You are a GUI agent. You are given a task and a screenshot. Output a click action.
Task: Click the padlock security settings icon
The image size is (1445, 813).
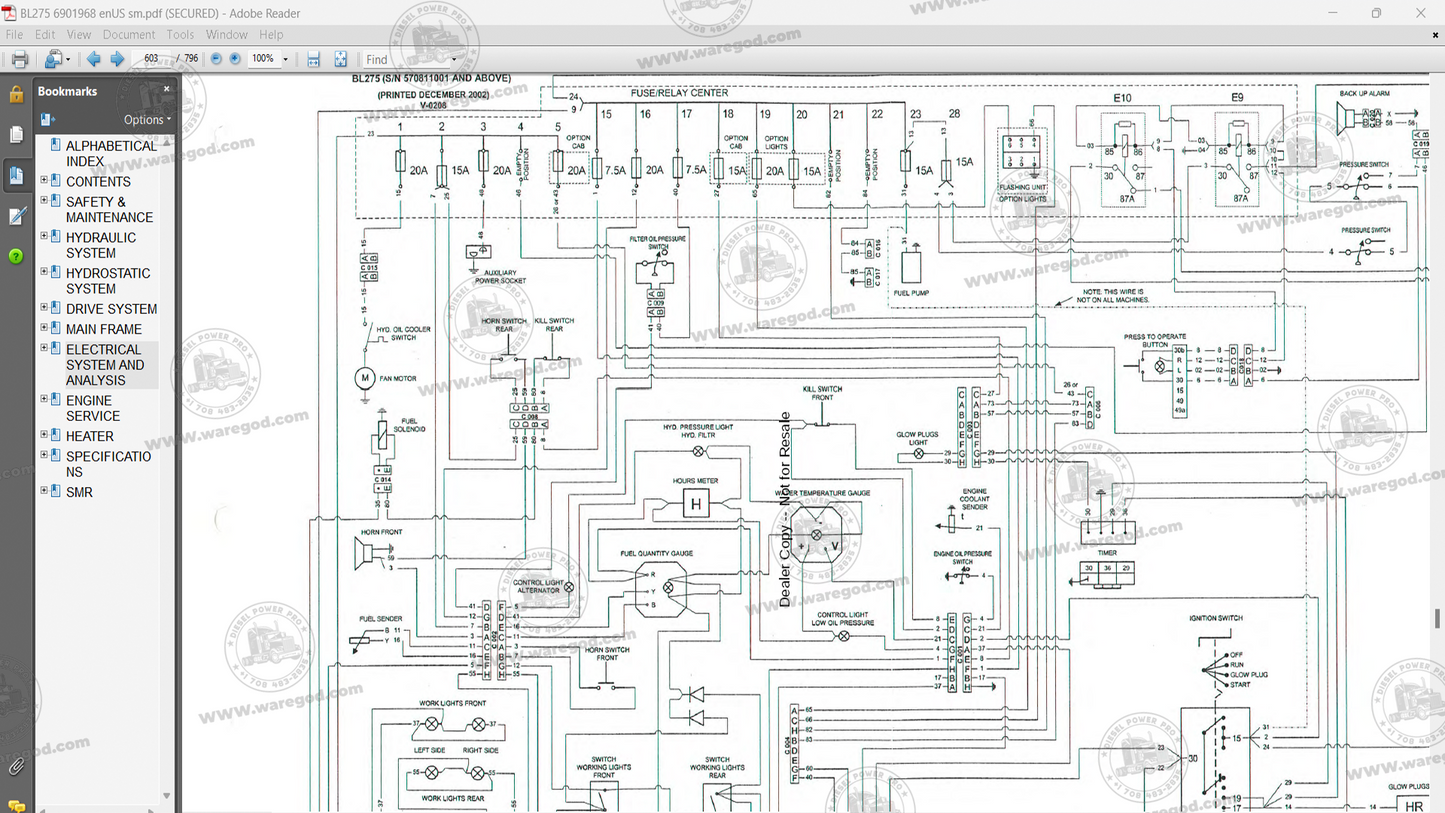(x=16, y=95)
